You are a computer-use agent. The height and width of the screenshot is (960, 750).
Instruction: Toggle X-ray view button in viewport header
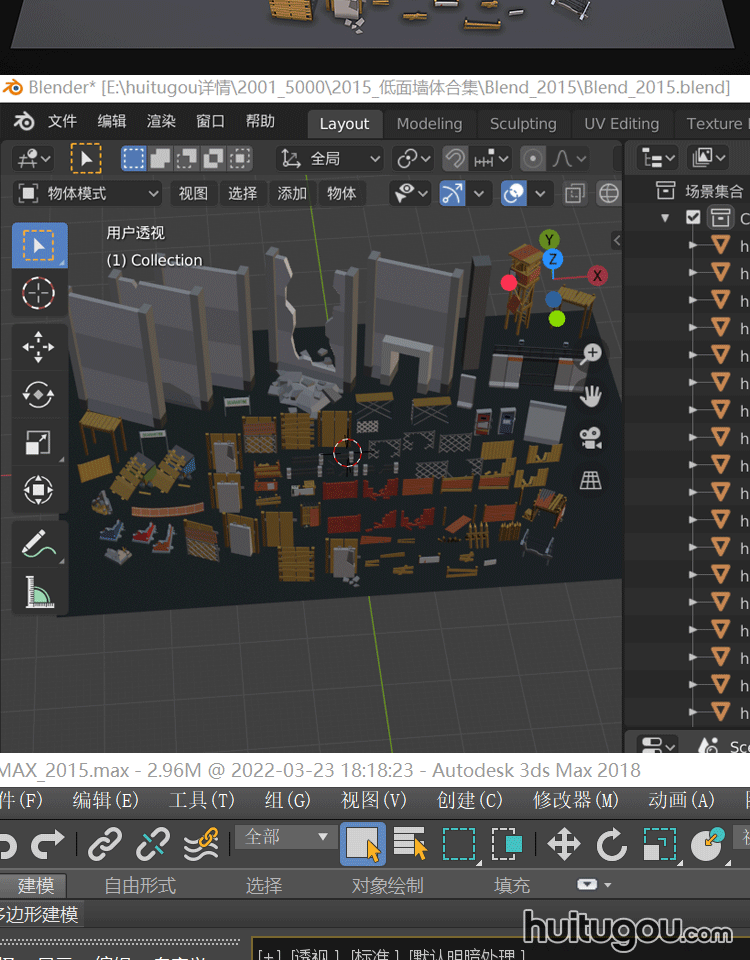(x=574, y=194)
